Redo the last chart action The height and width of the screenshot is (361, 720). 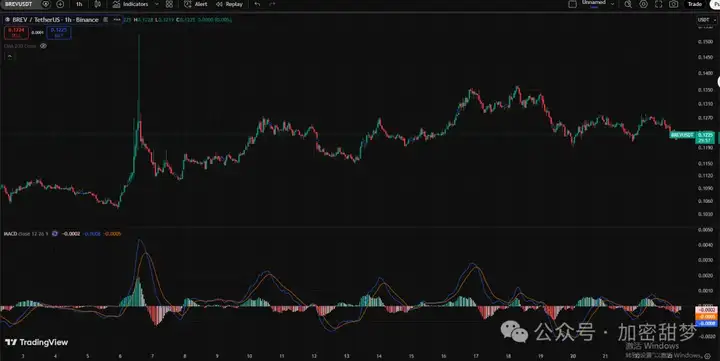pos(272,4)
